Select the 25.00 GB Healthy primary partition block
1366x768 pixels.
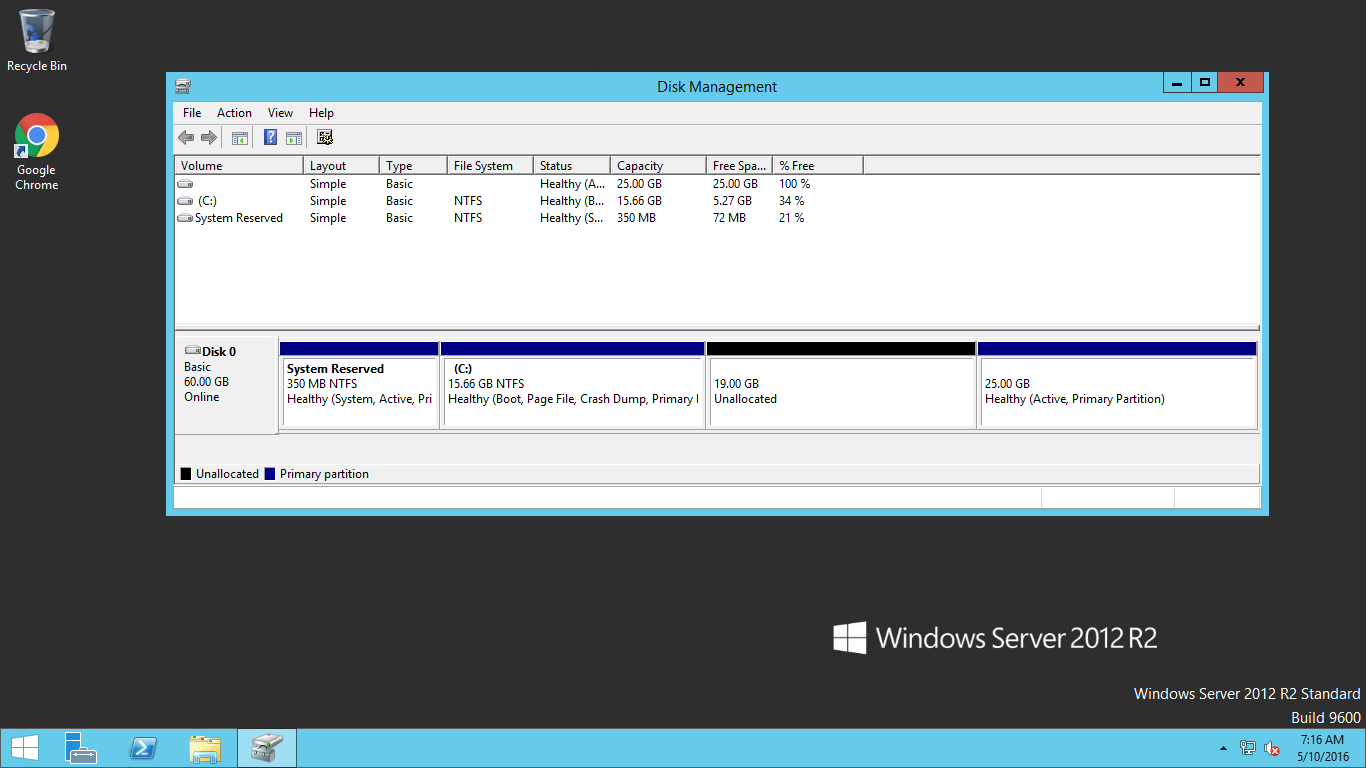(x=1117, y=385)
